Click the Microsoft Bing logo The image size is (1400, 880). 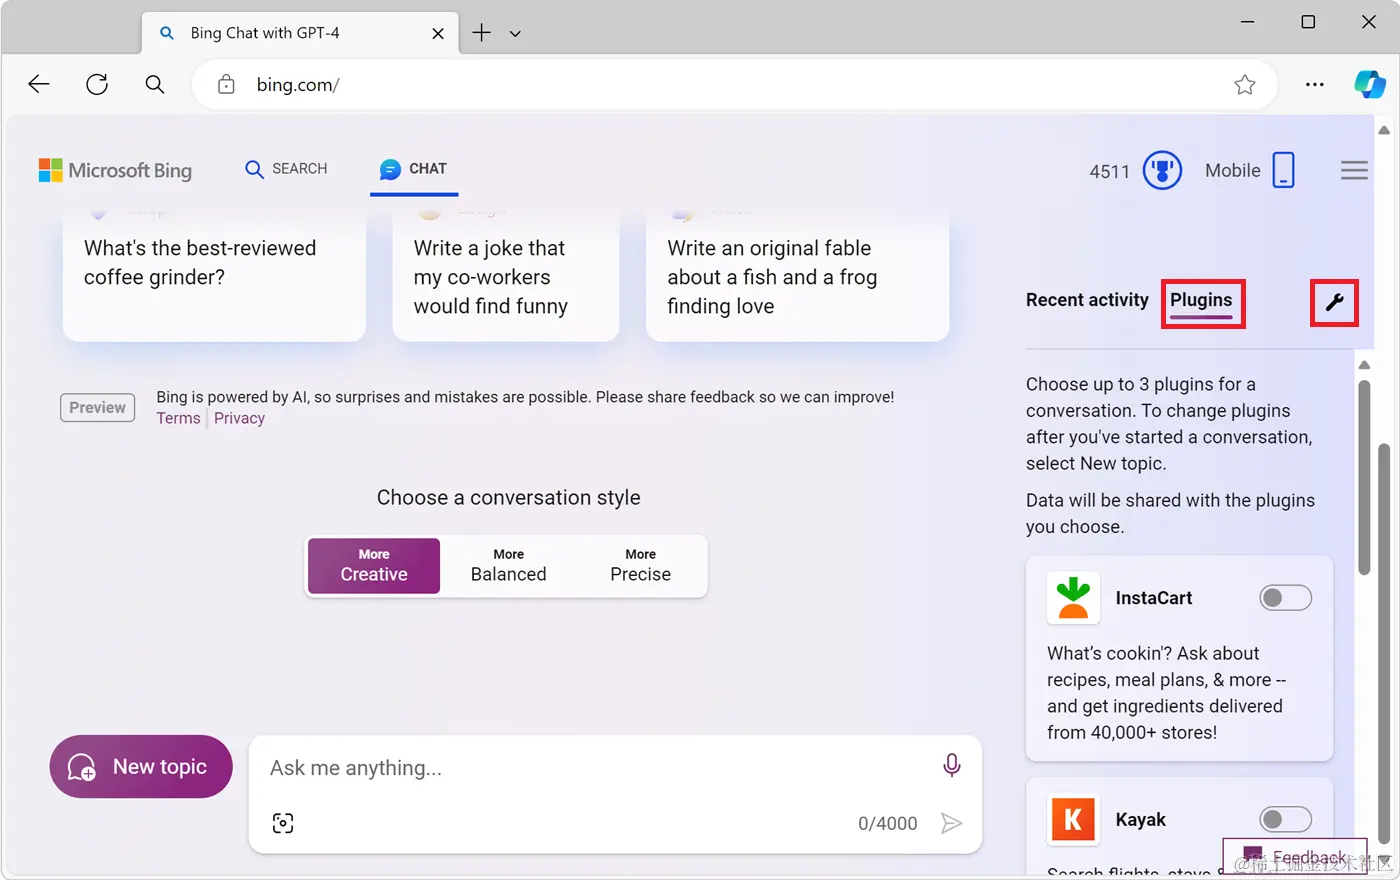click(115, 170)
